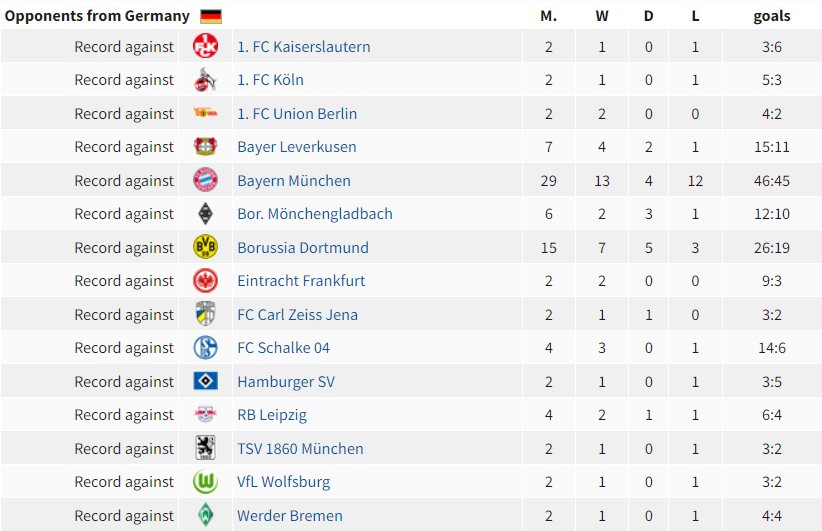Open the 1. FC Union Berlin link
The width and height of the screenshot is (822, 531).
(x=297, y=114)
